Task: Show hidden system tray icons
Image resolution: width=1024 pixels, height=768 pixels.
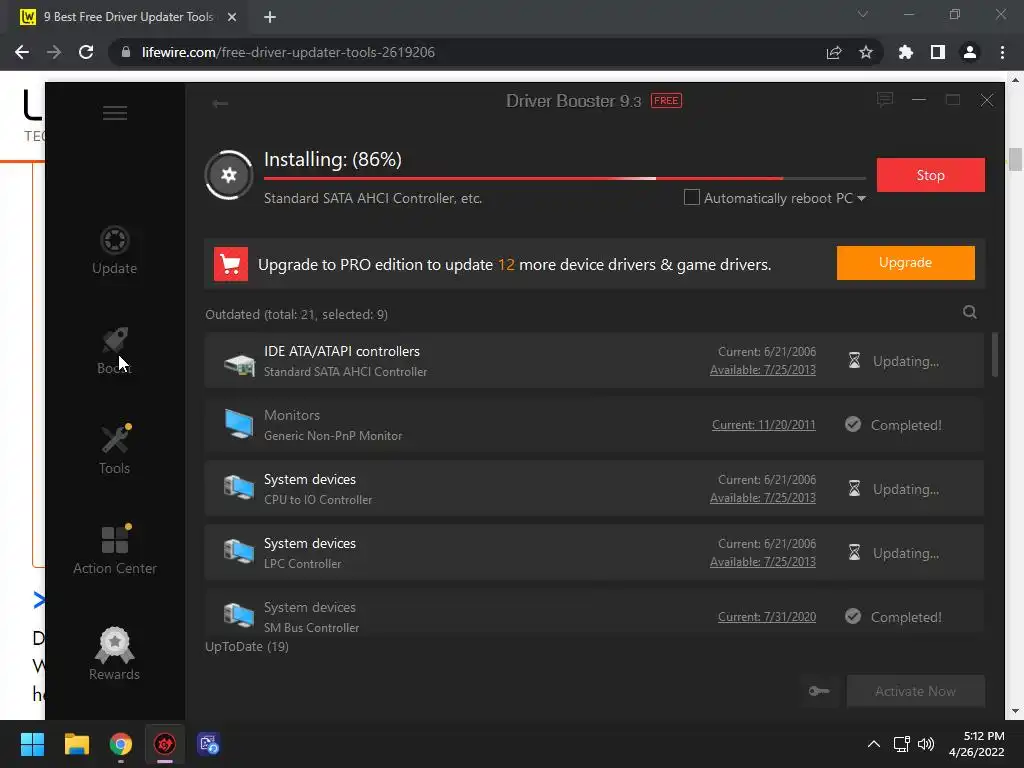Action: pos(873,744)
